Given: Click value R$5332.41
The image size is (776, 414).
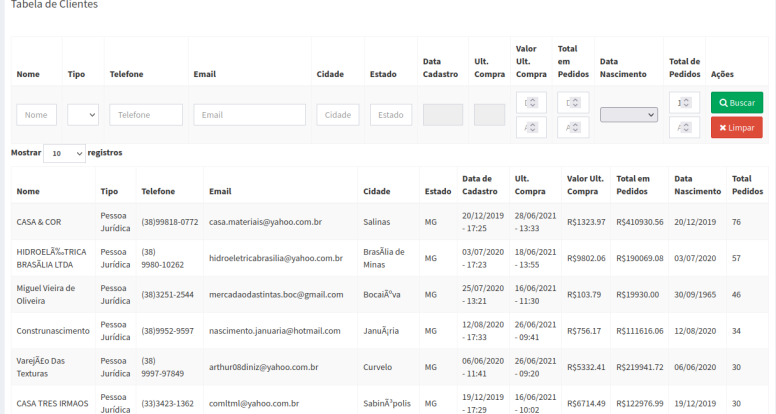Looking at the screenshot, I should [586, 367].
